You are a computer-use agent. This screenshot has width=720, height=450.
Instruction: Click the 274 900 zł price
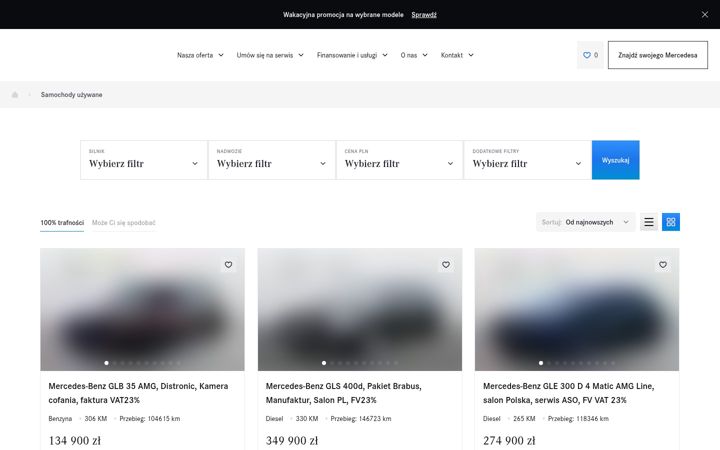pos(509,441)
